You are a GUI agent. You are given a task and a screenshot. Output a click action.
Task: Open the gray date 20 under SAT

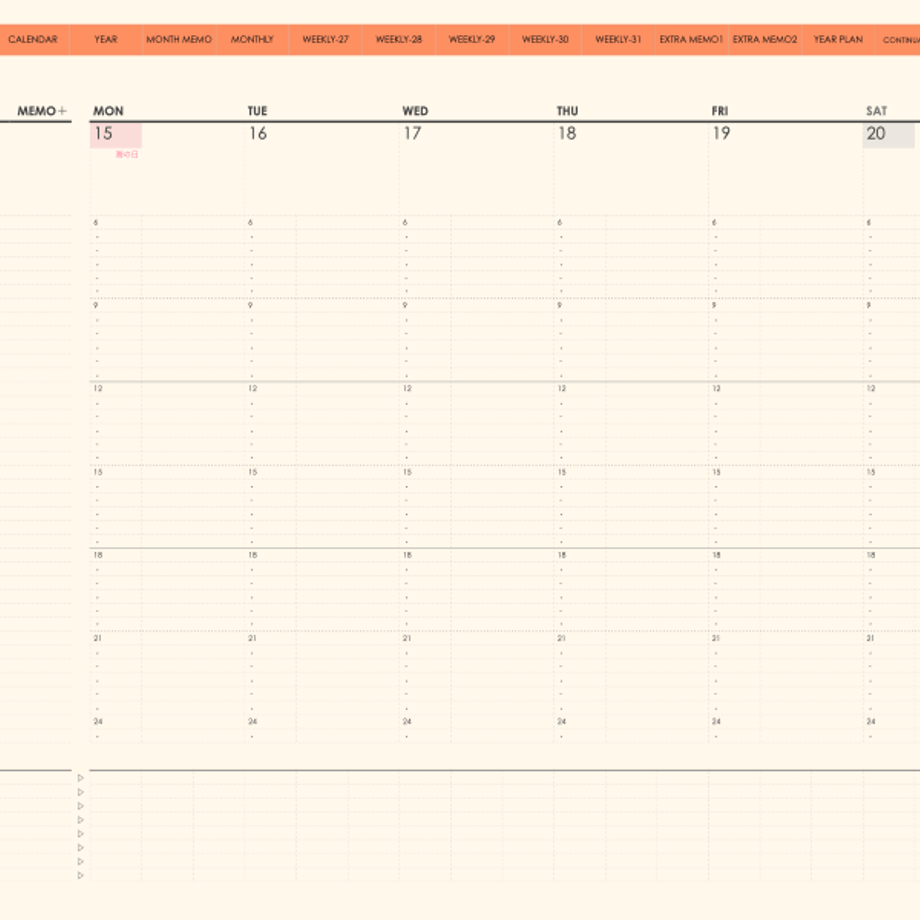click(x=888, y=134)
